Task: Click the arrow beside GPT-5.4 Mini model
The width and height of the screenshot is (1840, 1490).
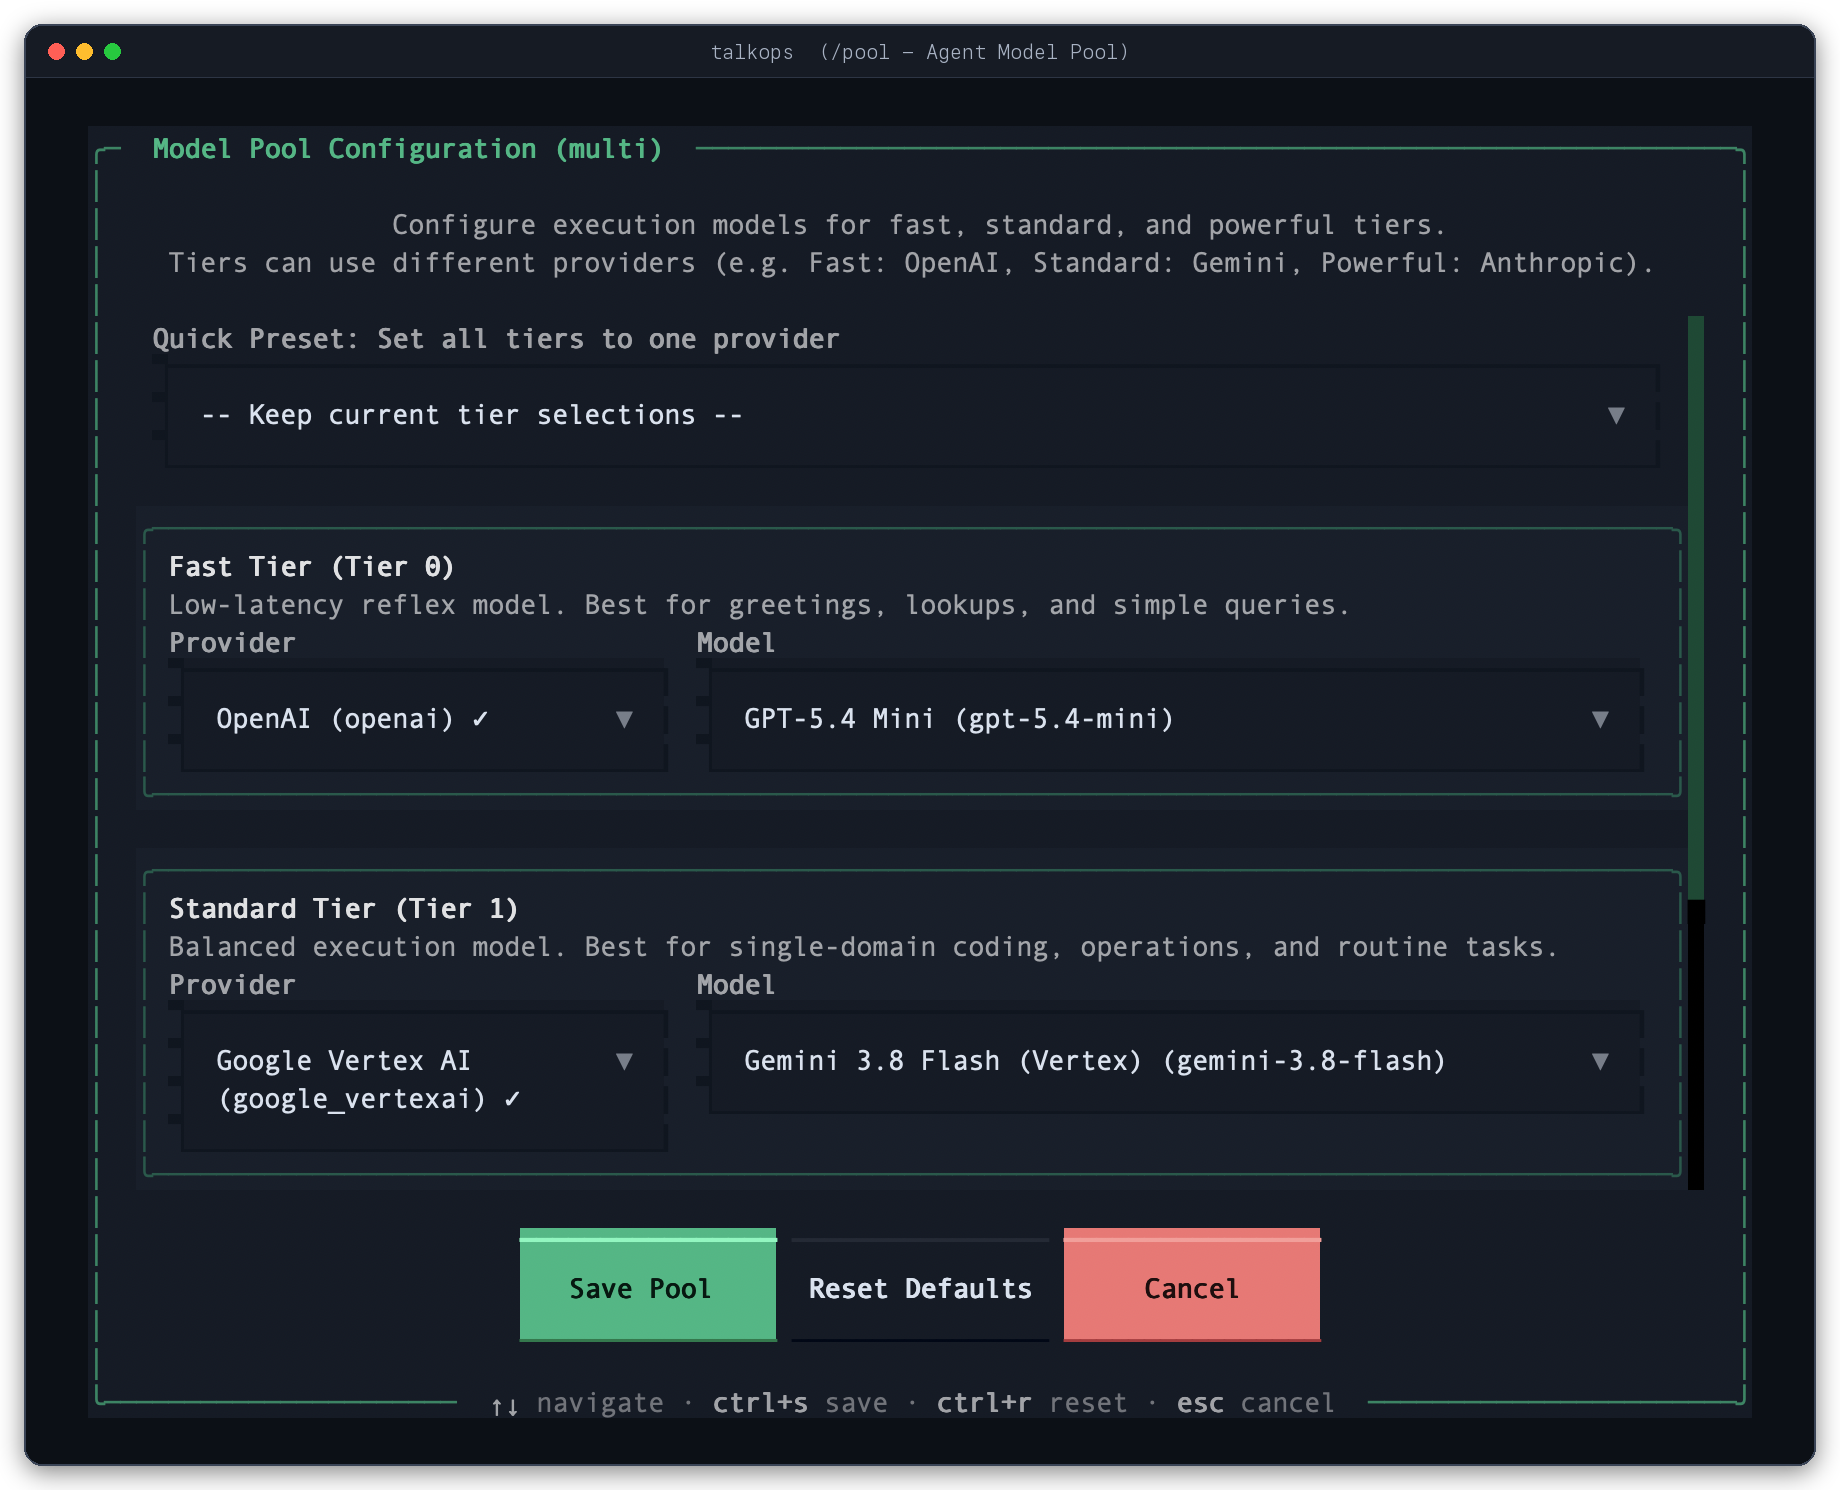Action: tap(1600, 720)
